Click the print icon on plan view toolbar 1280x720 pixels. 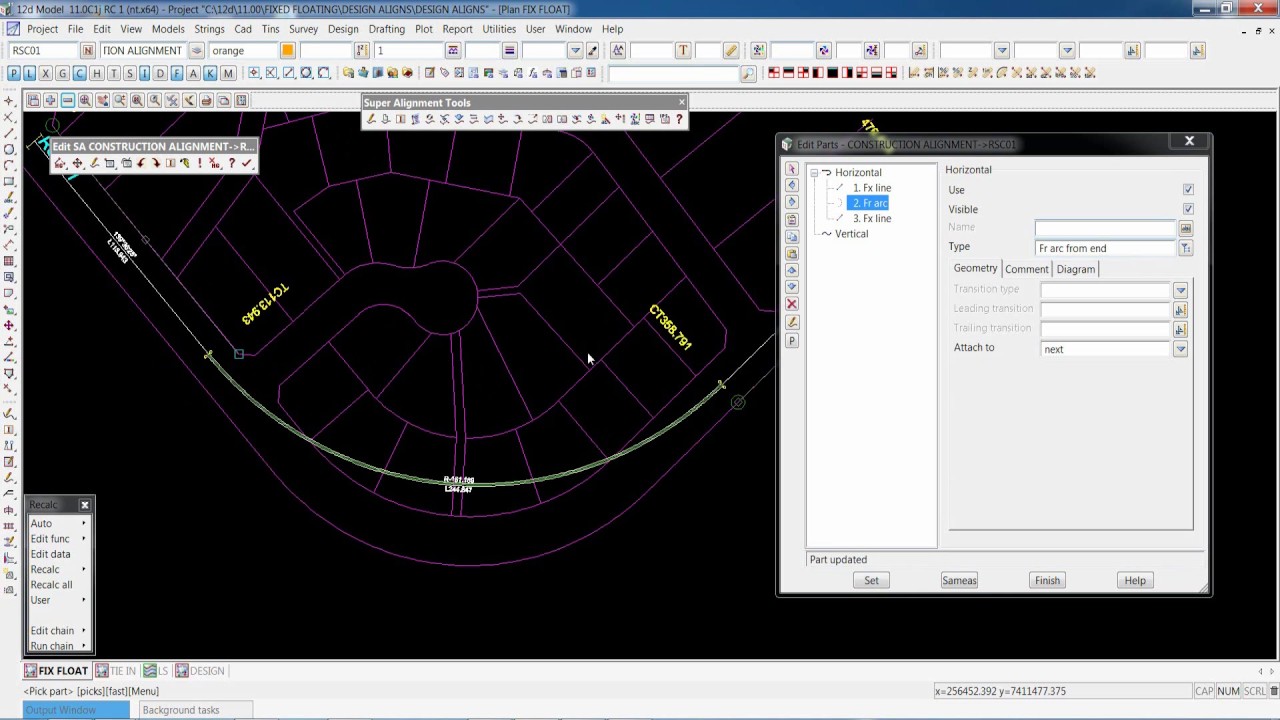tap(206, 100)
